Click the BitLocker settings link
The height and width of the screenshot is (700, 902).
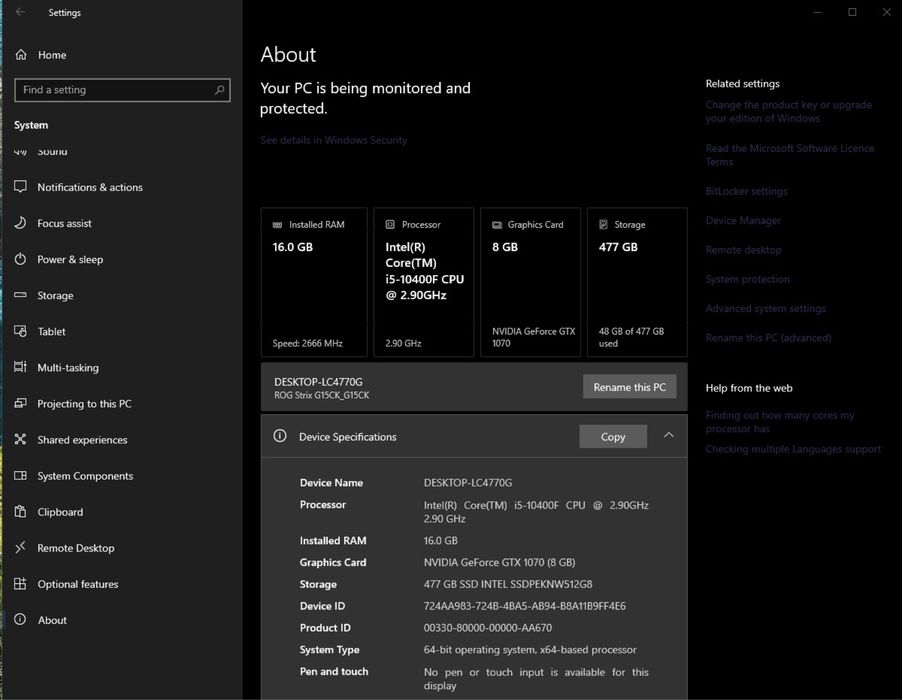click(746, 191)
